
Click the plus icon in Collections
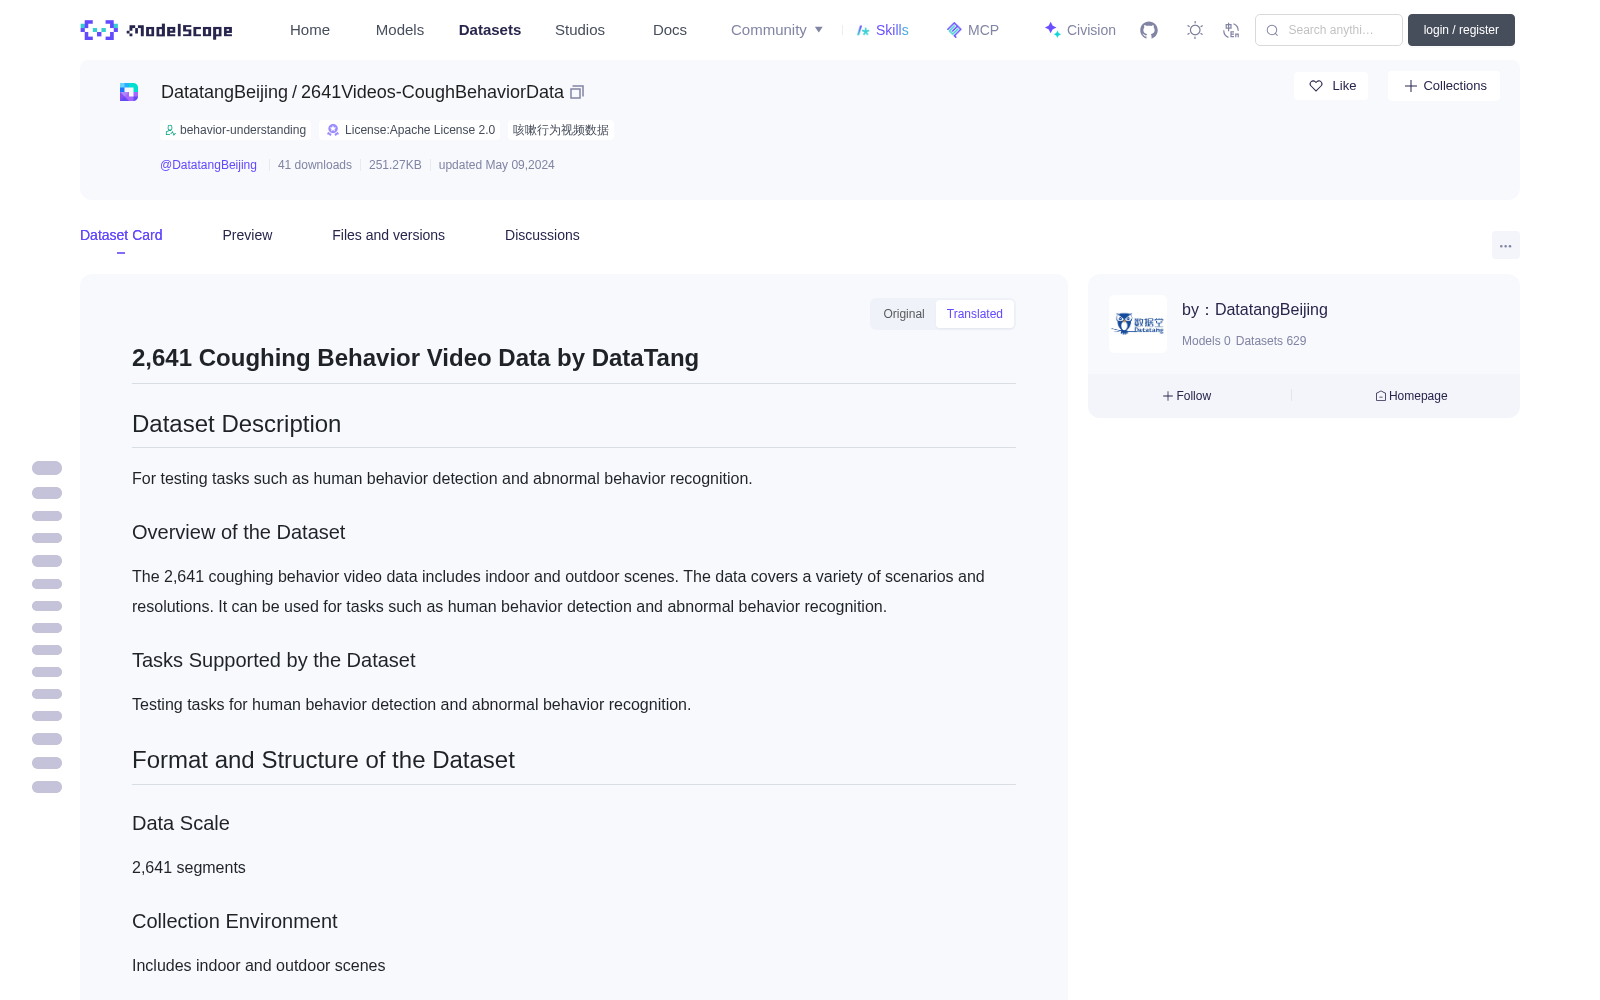[1411, 86]
